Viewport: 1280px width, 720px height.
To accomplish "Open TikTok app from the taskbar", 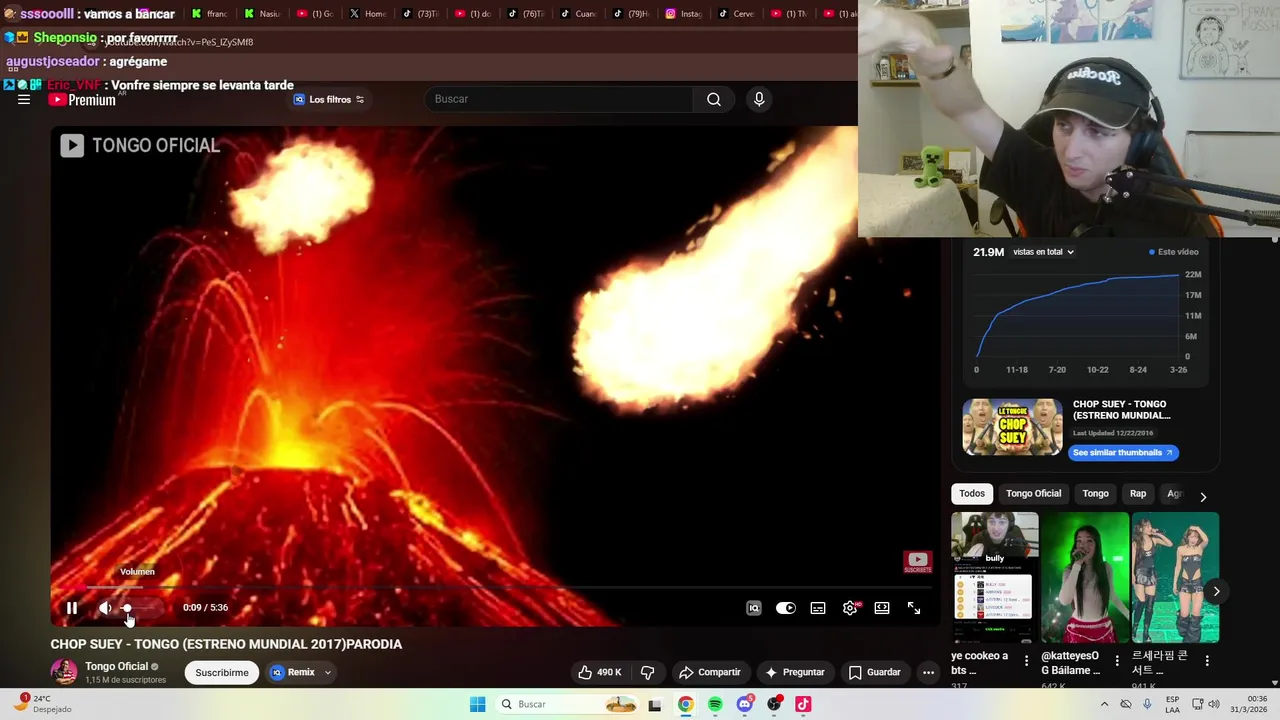I will tap(803, 704).
